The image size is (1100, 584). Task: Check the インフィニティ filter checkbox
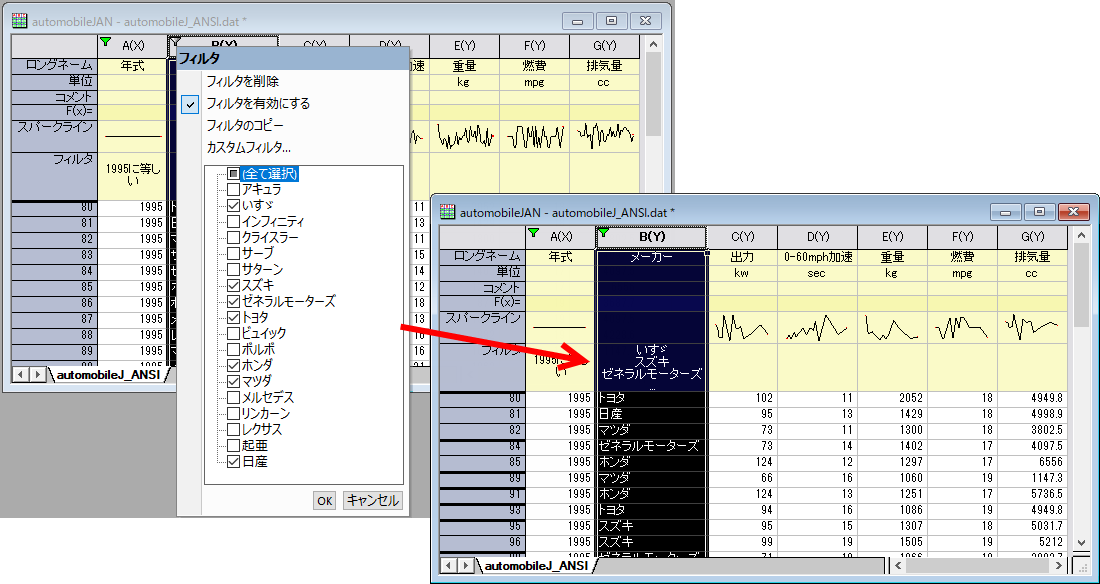click(x=234, y=222)
